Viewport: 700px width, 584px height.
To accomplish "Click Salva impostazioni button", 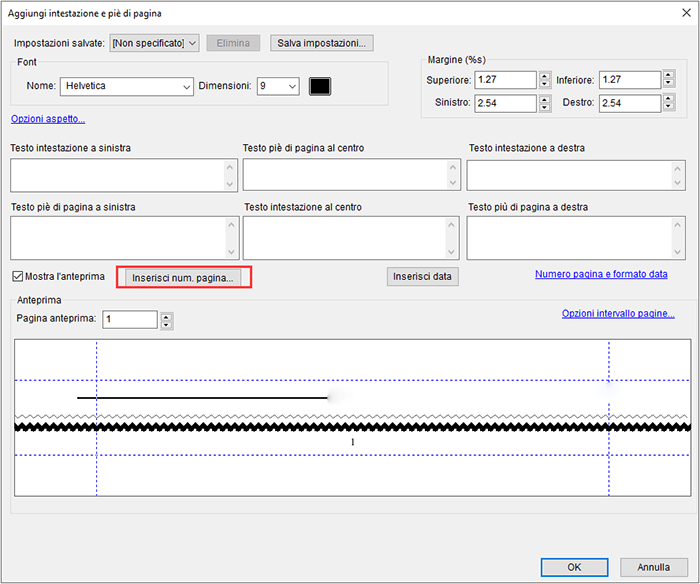I will (x=322, y=43).
